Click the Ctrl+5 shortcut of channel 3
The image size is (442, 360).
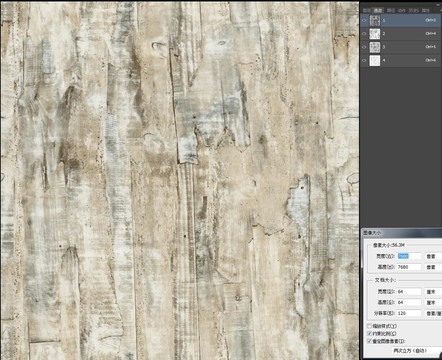pyautogui.click(x=430, y=47)
